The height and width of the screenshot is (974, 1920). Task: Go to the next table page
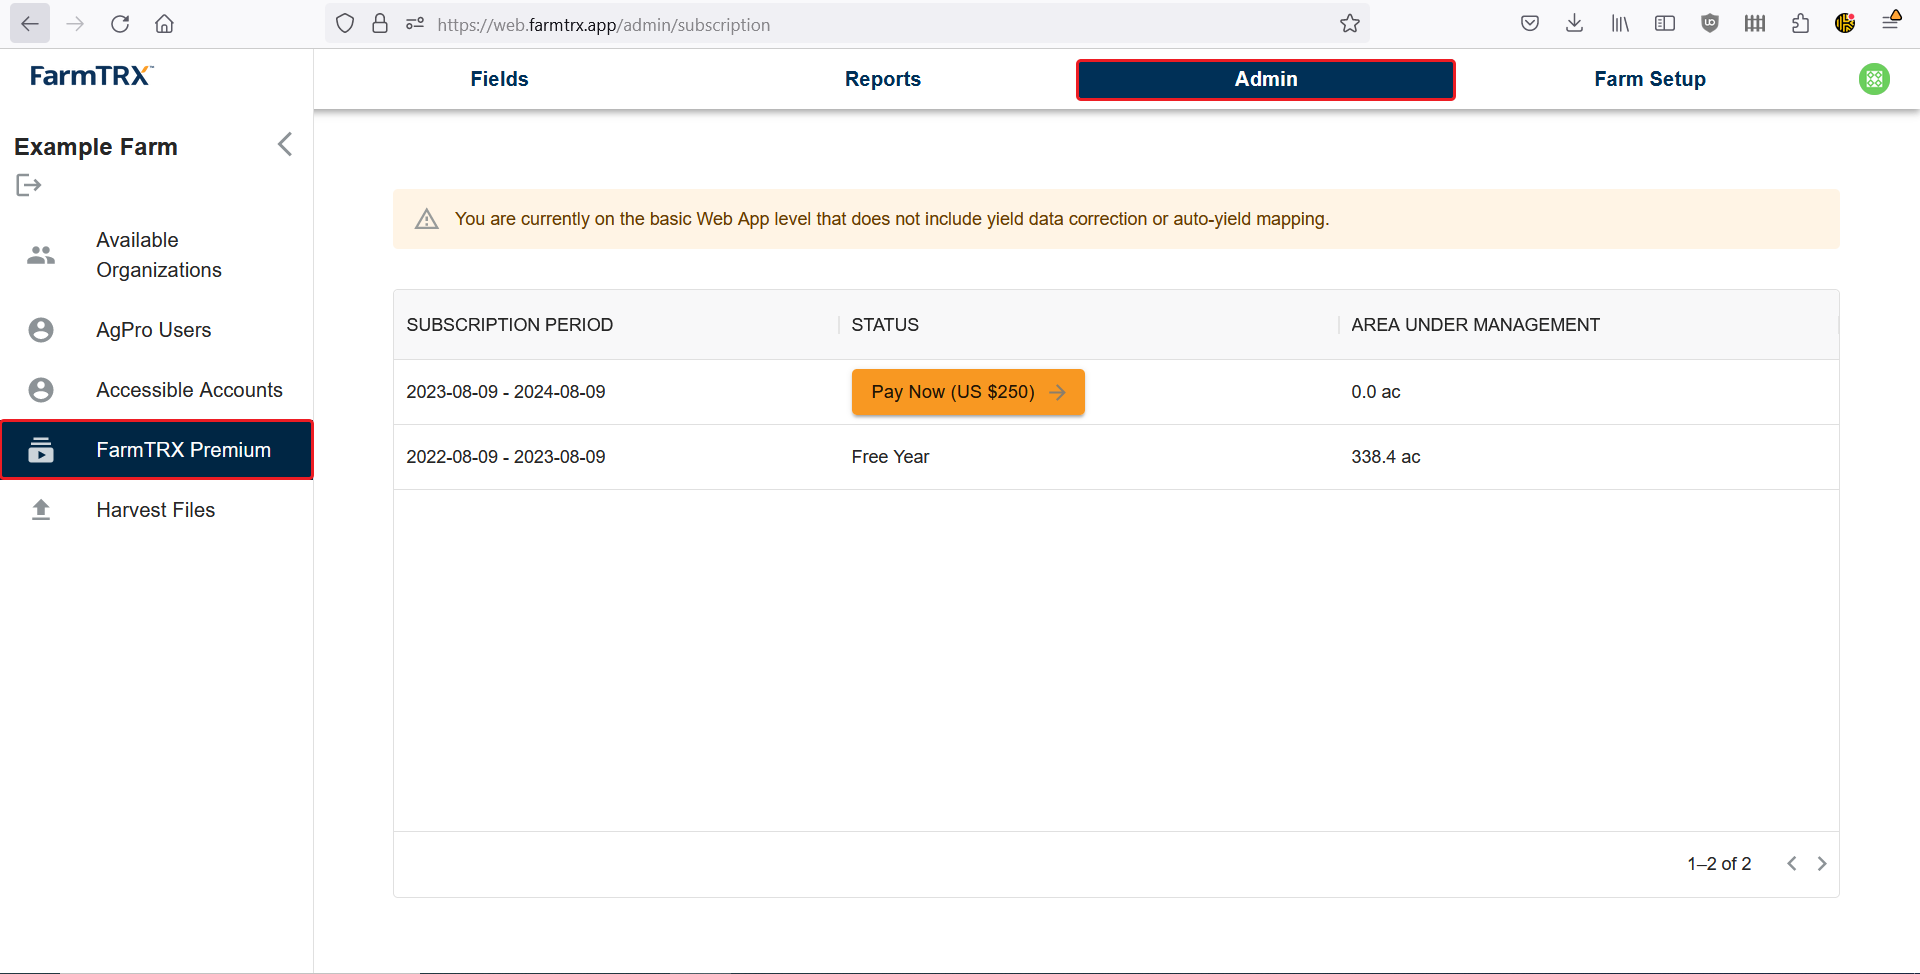[x=1822, y=864]
